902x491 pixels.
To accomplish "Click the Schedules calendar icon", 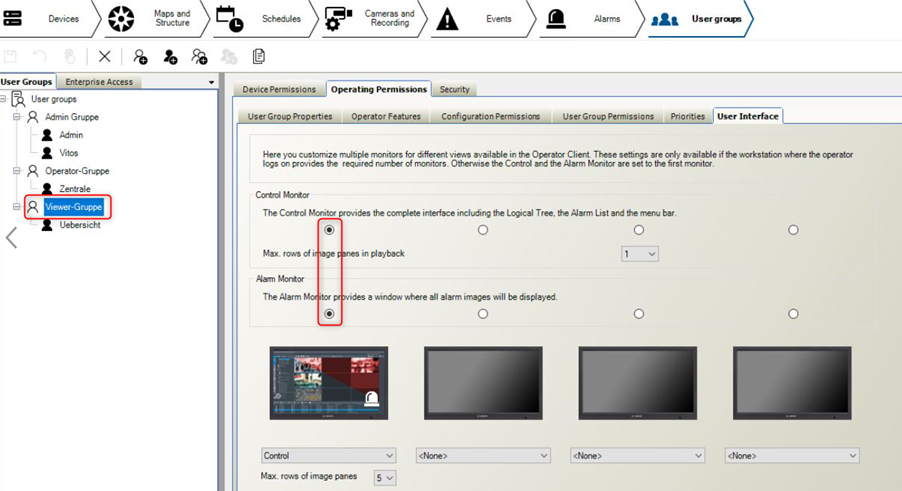I will click(228, 19).
